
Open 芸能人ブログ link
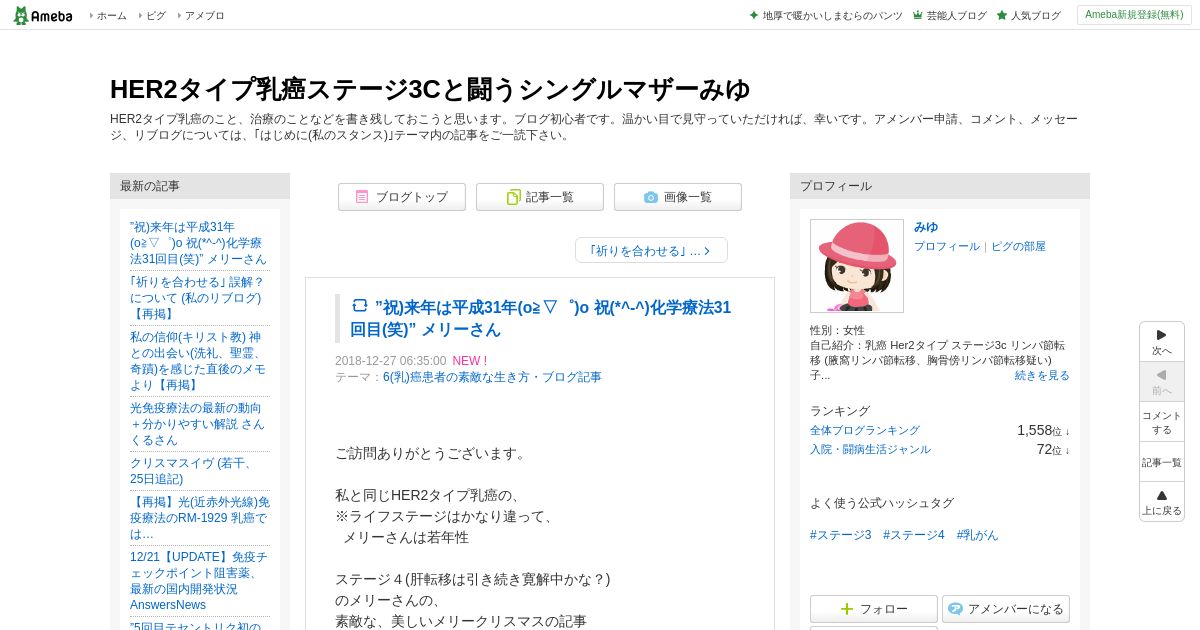956,16
